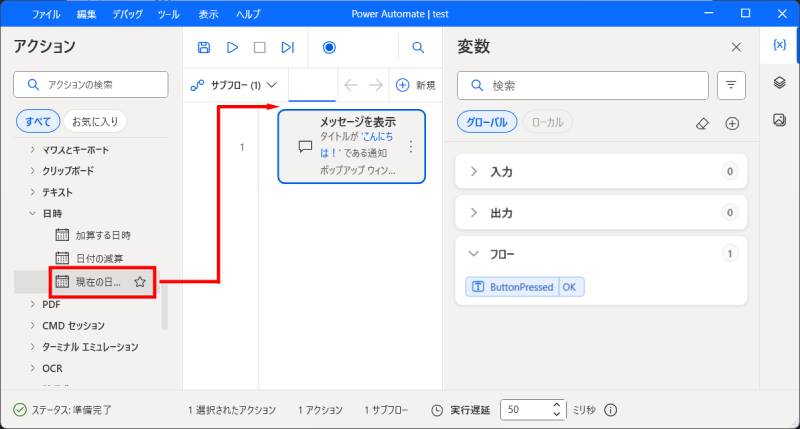Viewport: 800px width, 429px height.
Task: Open the variables filter icon
Action: pyautogui.click(x=731, y=85)
